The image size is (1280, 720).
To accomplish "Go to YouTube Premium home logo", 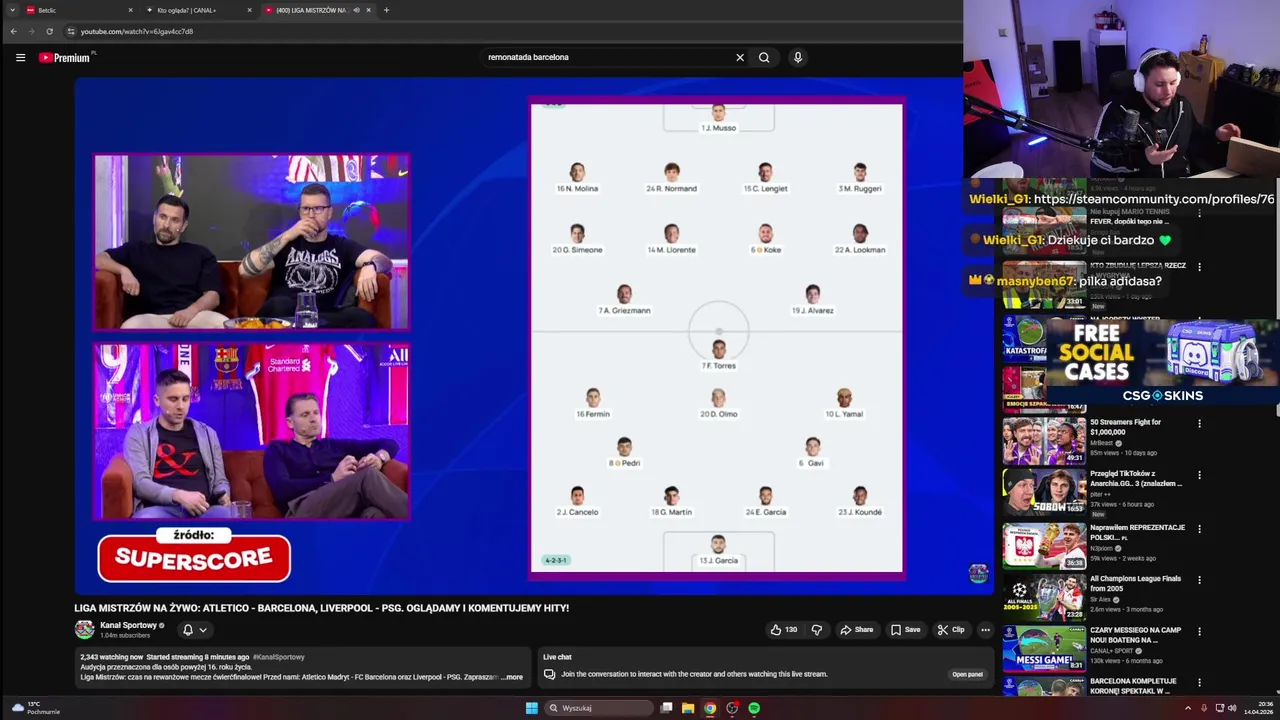I will click(66, 58).
